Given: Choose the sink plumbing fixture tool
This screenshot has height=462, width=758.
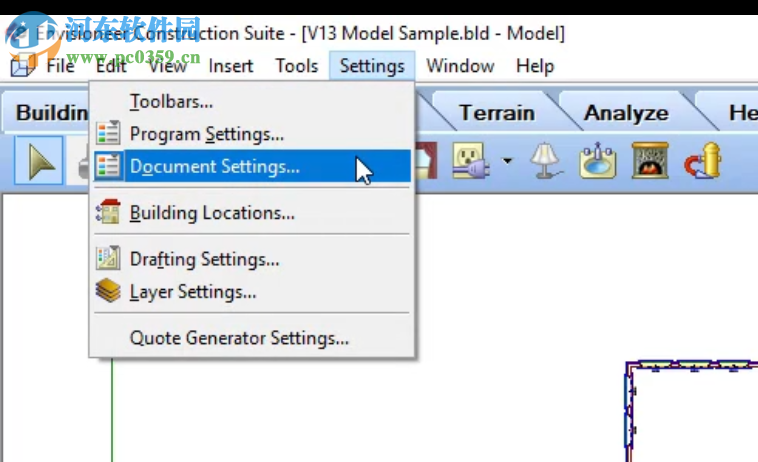Looking at the screenshot, I should point(598,162).
